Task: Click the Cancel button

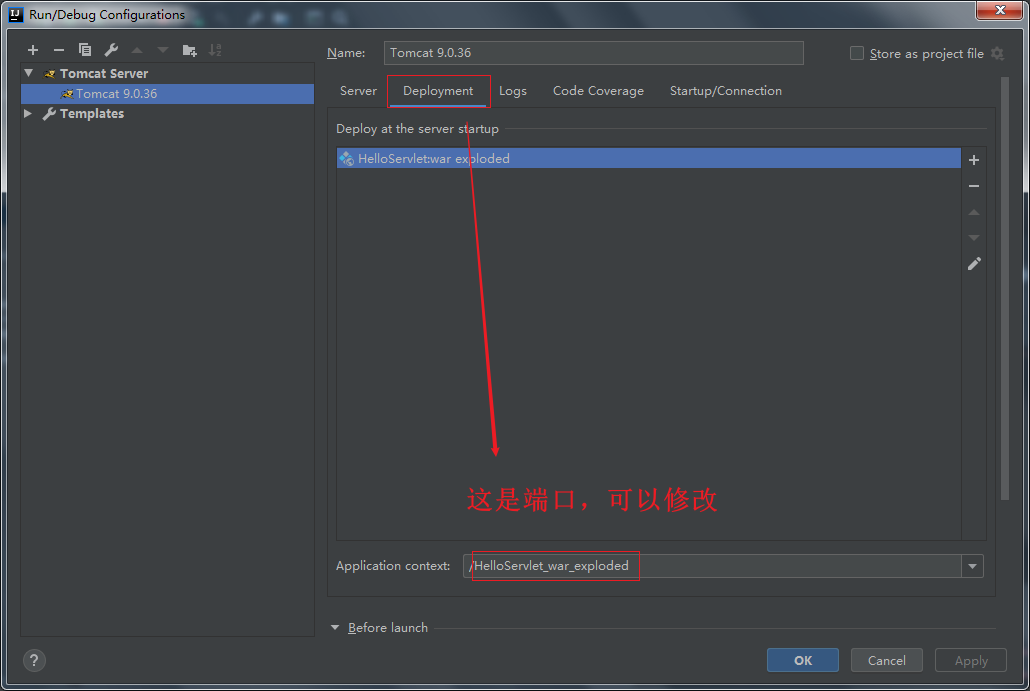Action: [x=887, y=660]
